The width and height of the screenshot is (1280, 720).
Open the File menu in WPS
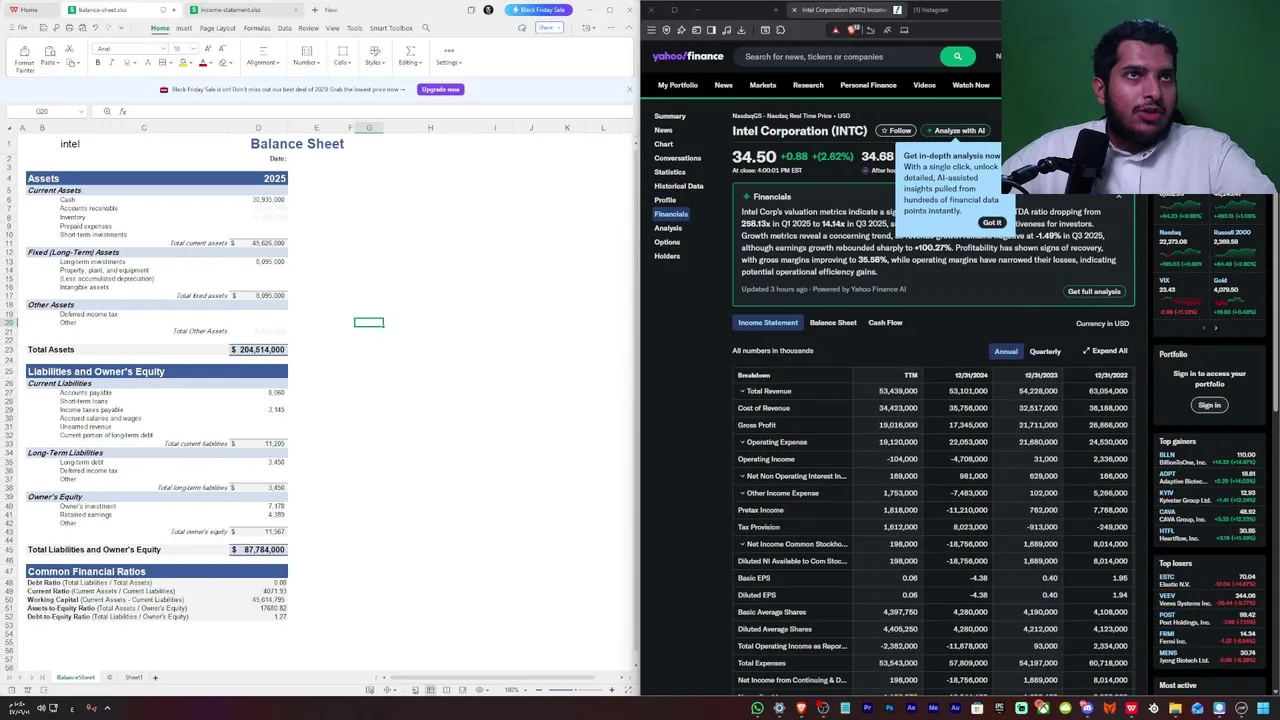pyautogui.click(x=20, y=28)
